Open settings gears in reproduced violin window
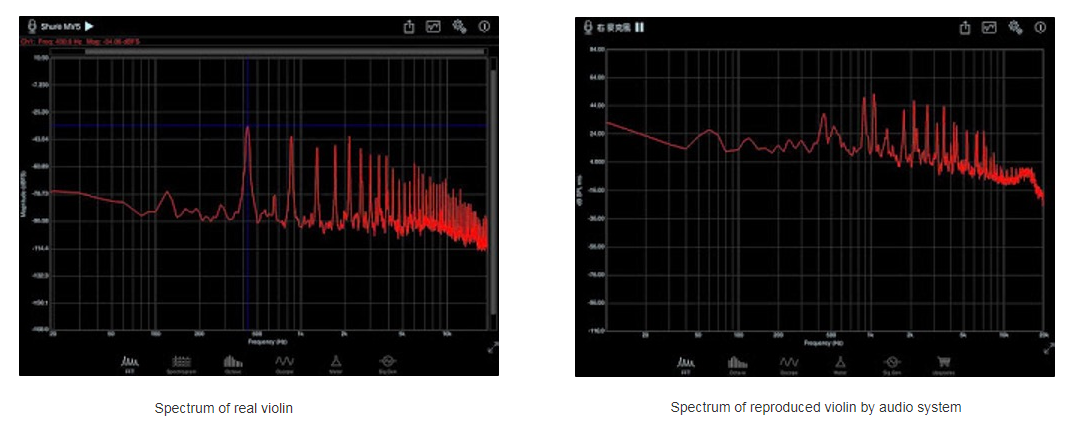Image resolution: width=1074 pixels, height=446 pixels. 1016,27
